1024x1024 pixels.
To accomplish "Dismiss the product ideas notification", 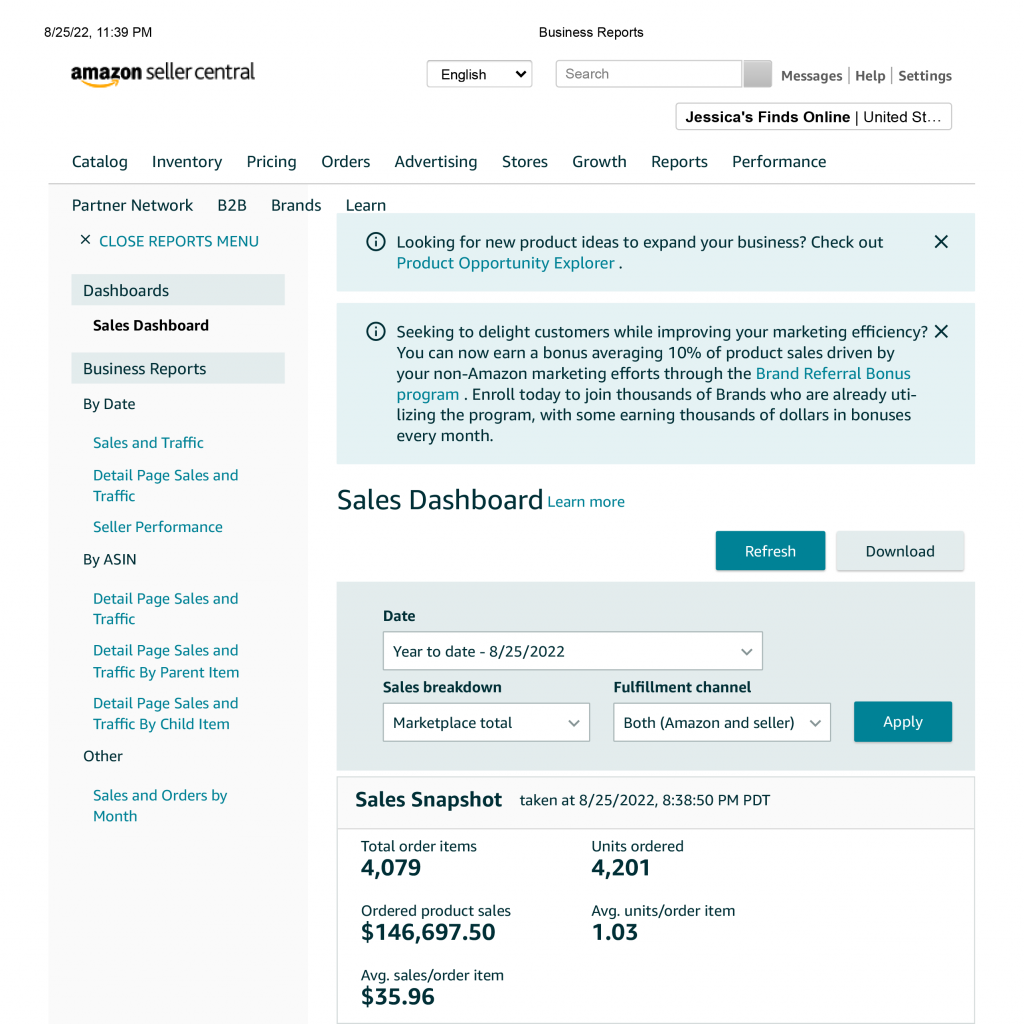I will pyautogui.click(x=940, y=242).
